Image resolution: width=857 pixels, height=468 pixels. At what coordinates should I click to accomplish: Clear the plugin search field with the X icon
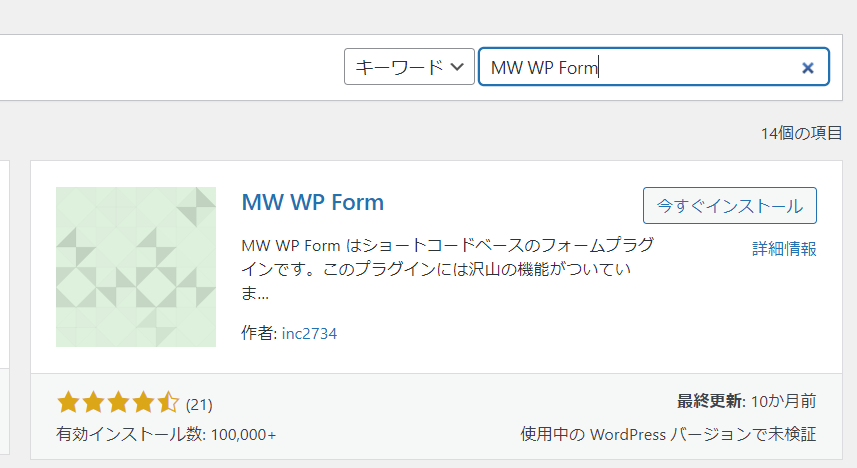(807, 68)
